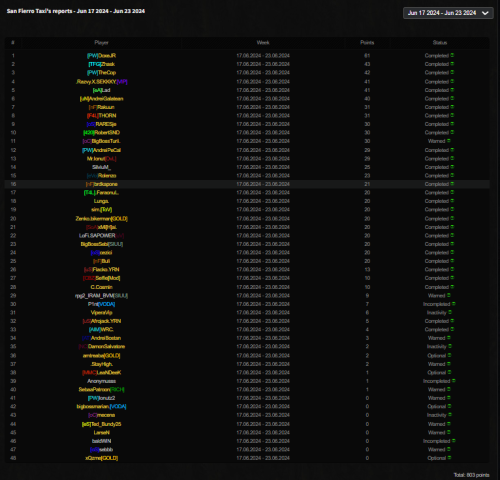Image resolution: width=500 pixels, height=480 pixels.
Task: Click the green status icon in row 4
Action: [452, 81]
